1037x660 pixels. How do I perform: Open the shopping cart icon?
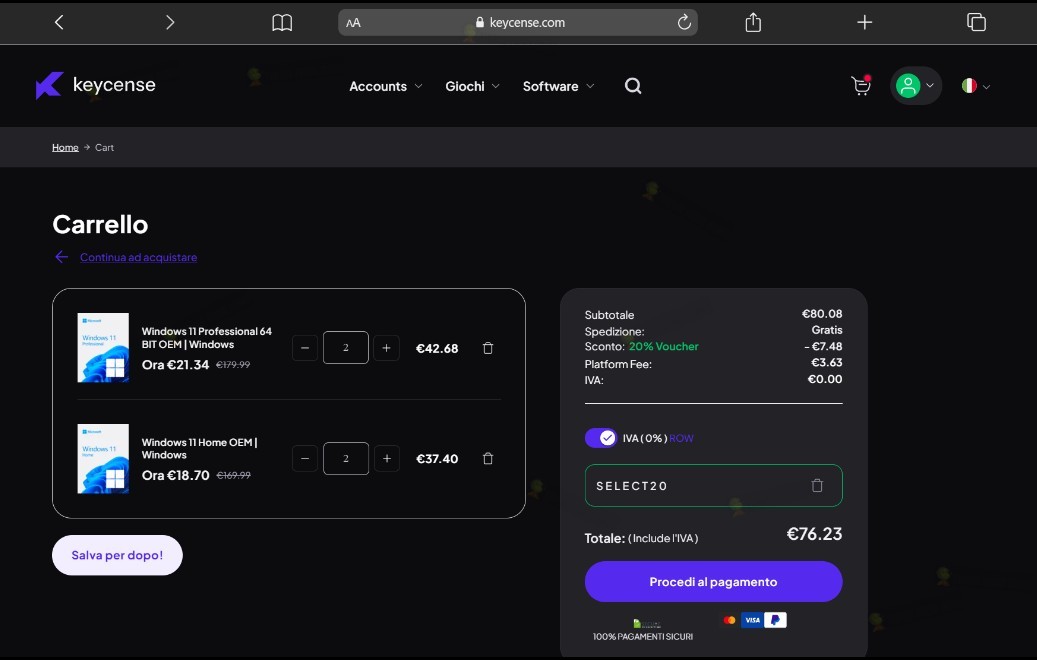(x=861, y=86)
